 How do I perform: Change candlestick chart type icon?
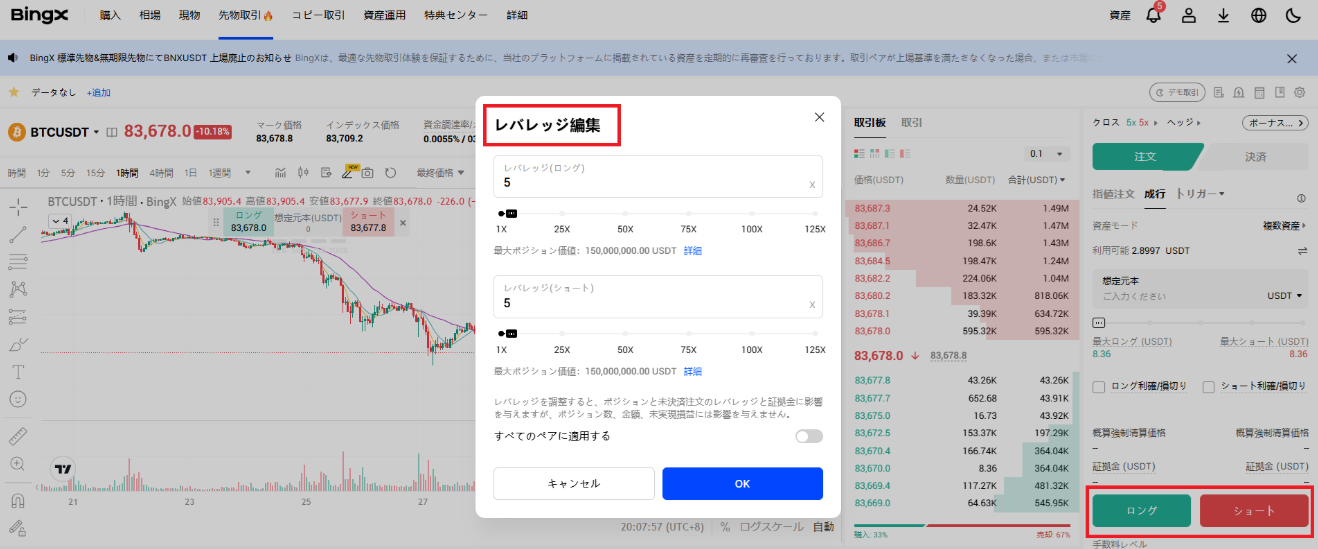[303, 172]
